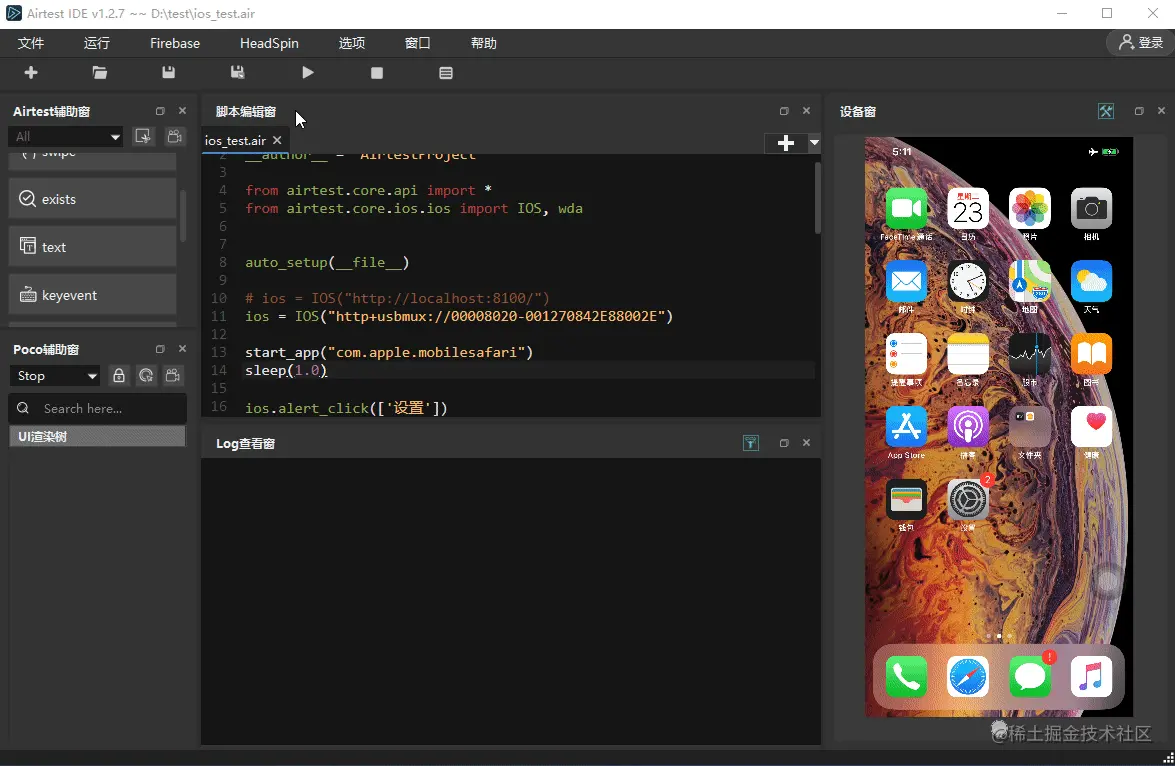Click the save-all toolbar icon
Screen dimensions: 1175x766
point(238,73)
